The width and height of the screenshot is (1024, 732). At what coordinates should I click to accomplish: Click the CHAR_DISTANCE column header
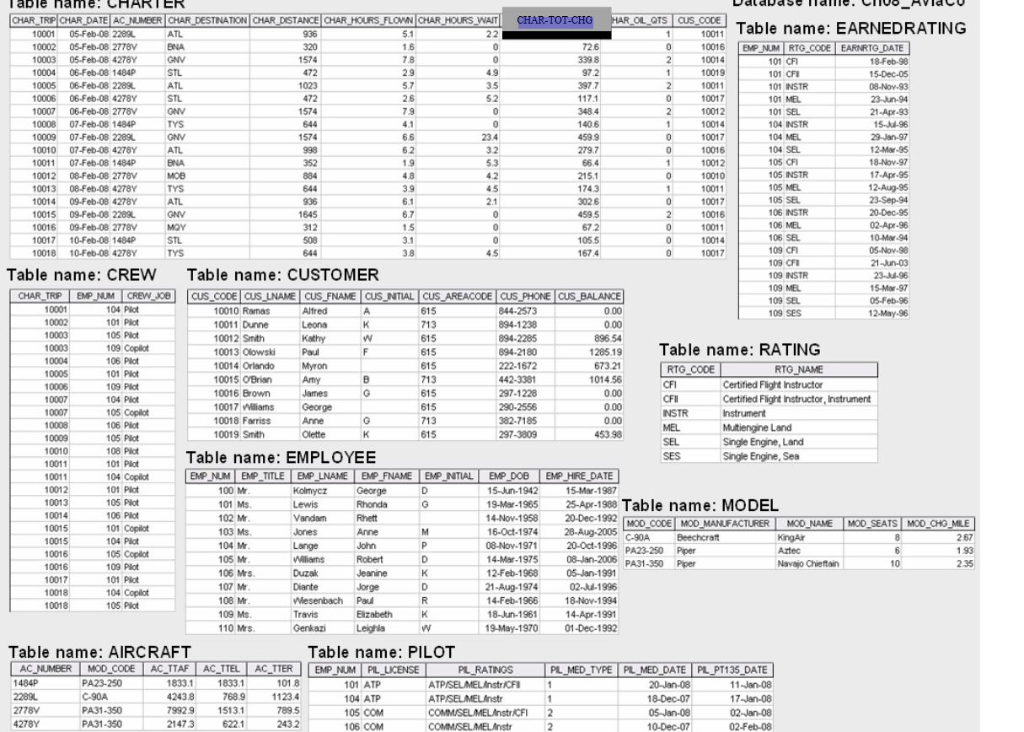click(x=285, y=20)
